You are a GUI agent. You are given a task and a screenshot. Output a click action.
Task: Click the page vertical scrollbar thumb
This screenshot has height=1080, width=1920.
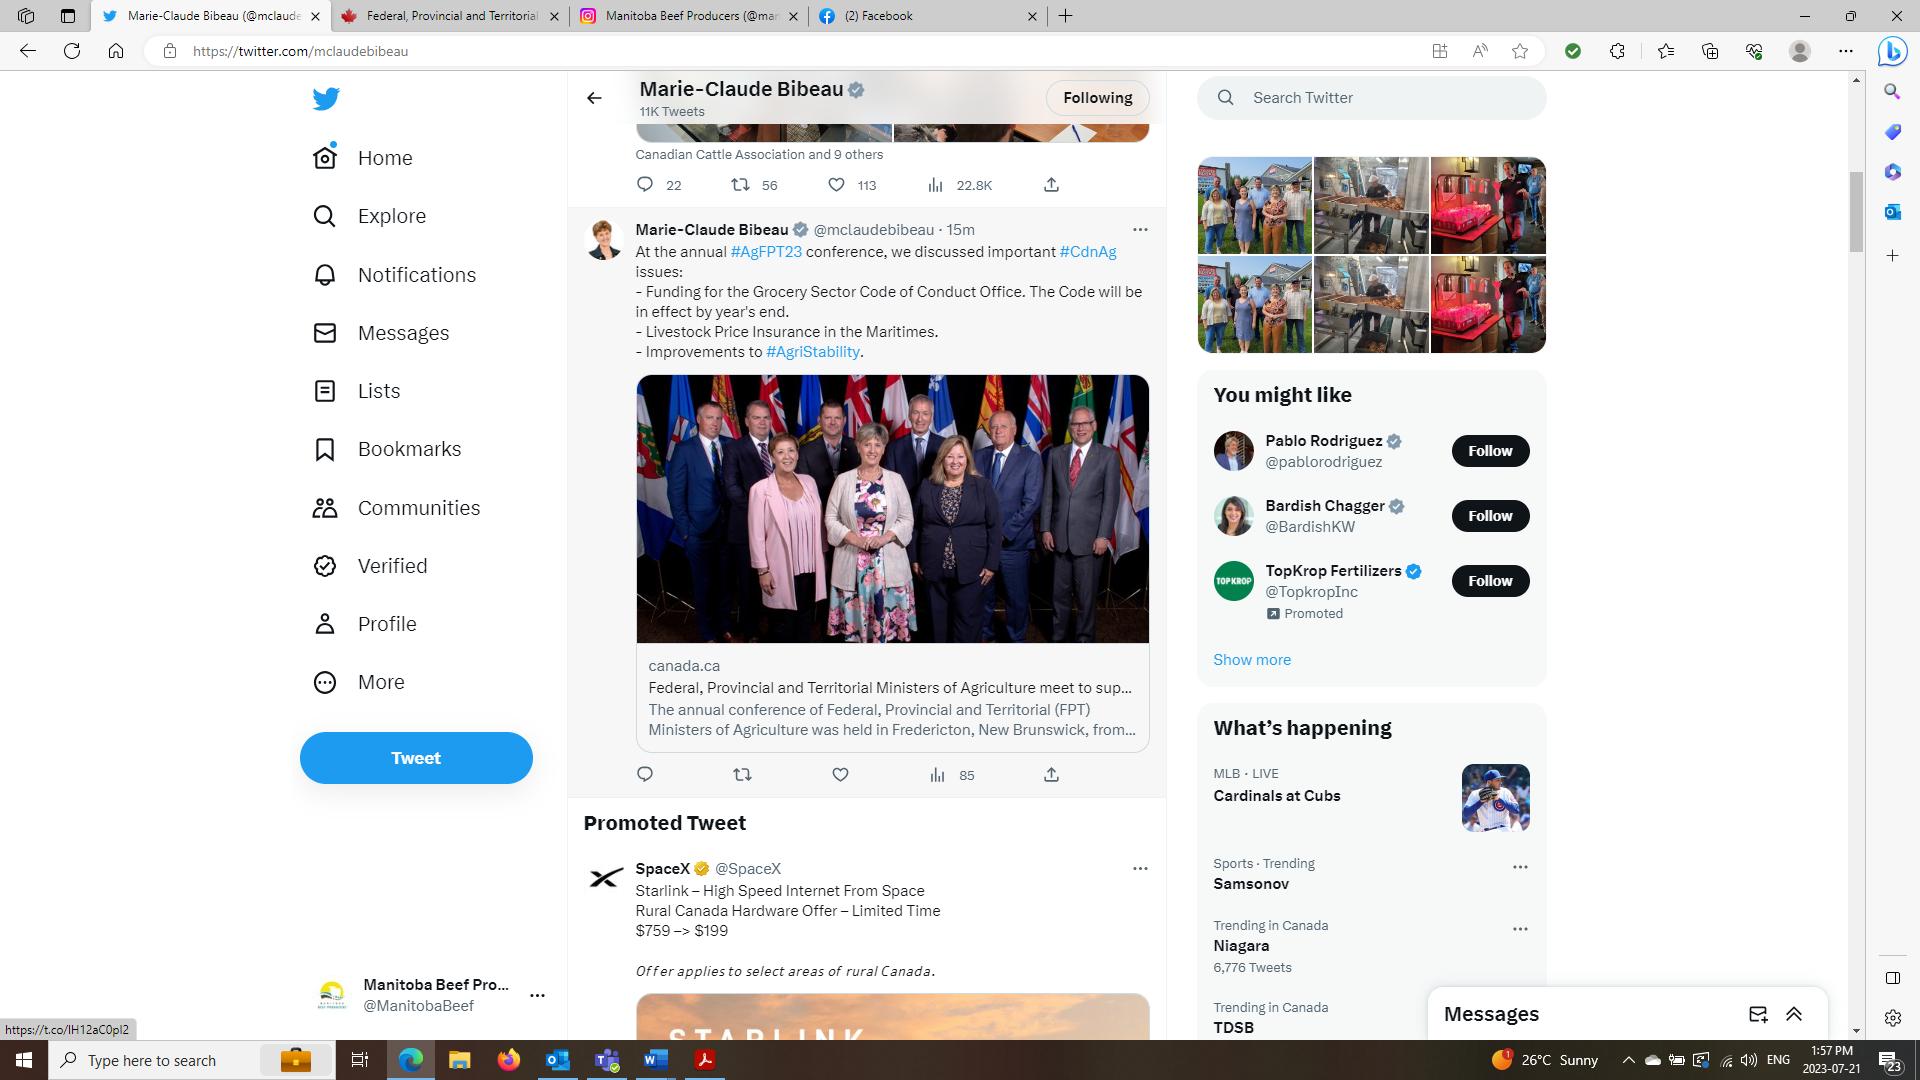click(x=1856, y=210)
